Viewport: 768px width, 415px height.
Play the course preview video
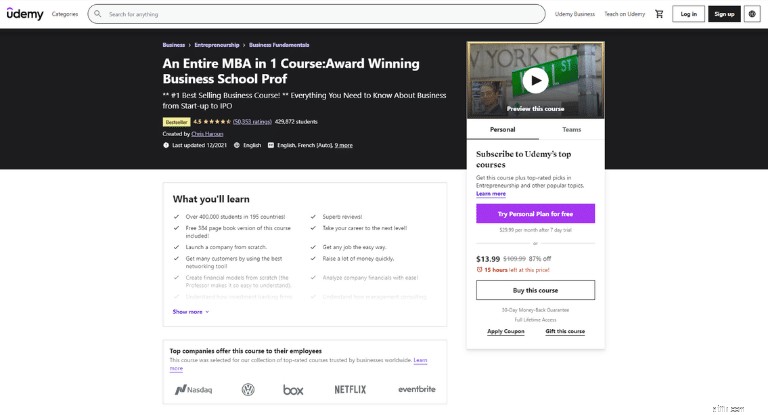(535, 80)
